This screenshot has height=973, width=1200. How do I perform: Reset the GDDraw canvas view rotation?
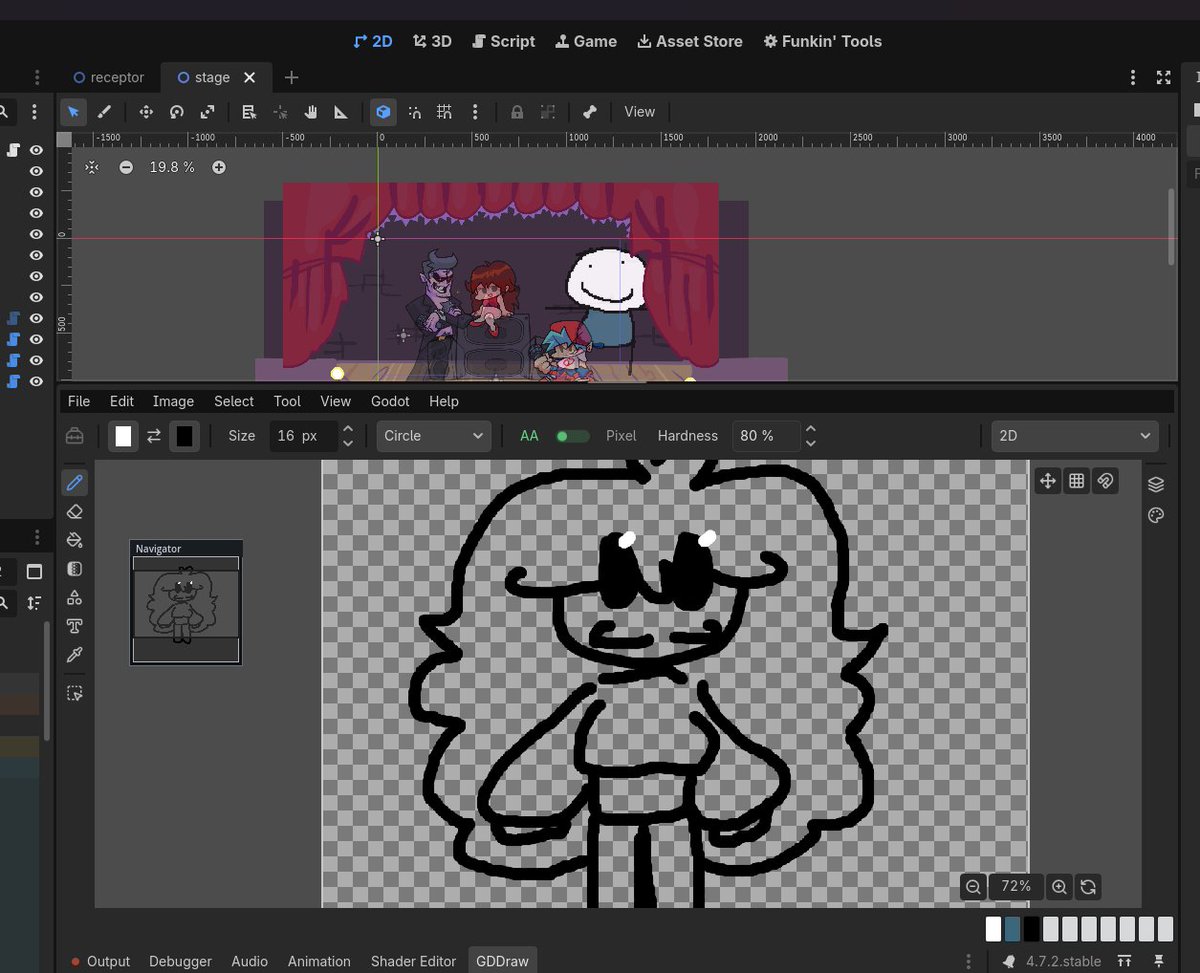coord(1088,886)
